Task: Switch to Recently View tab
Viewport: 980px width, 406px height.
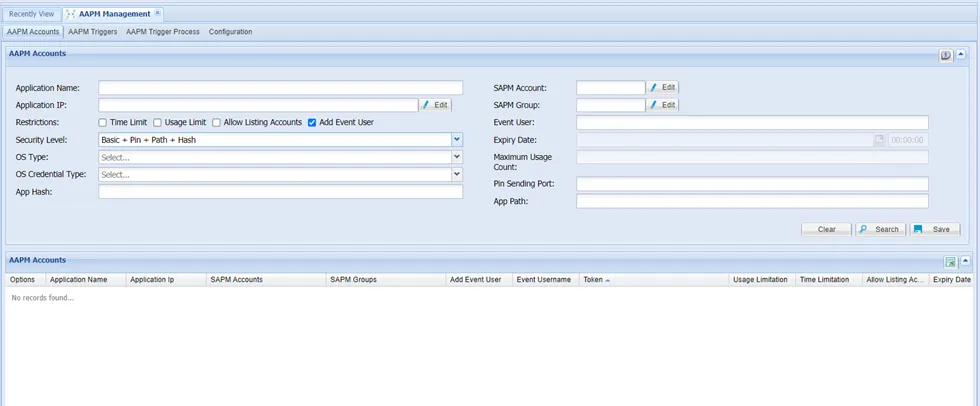Action: click(x=31, y=14)
